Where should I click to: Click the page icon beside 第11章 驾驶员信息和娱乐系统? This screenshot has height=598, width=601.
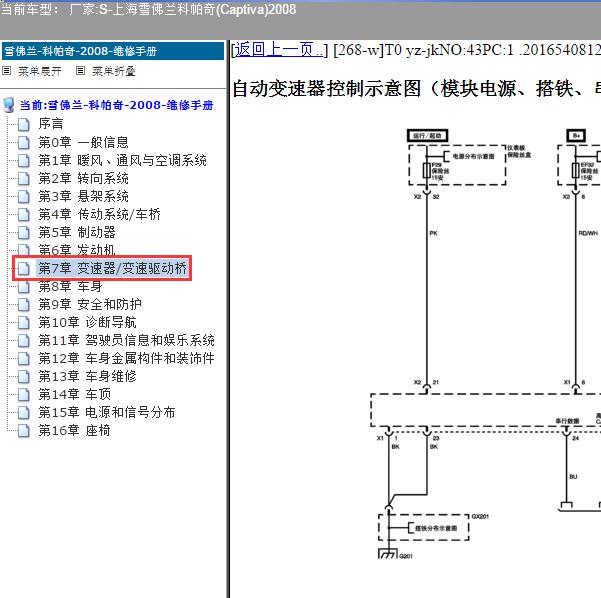pyautogui.click(x=24, y=340)
